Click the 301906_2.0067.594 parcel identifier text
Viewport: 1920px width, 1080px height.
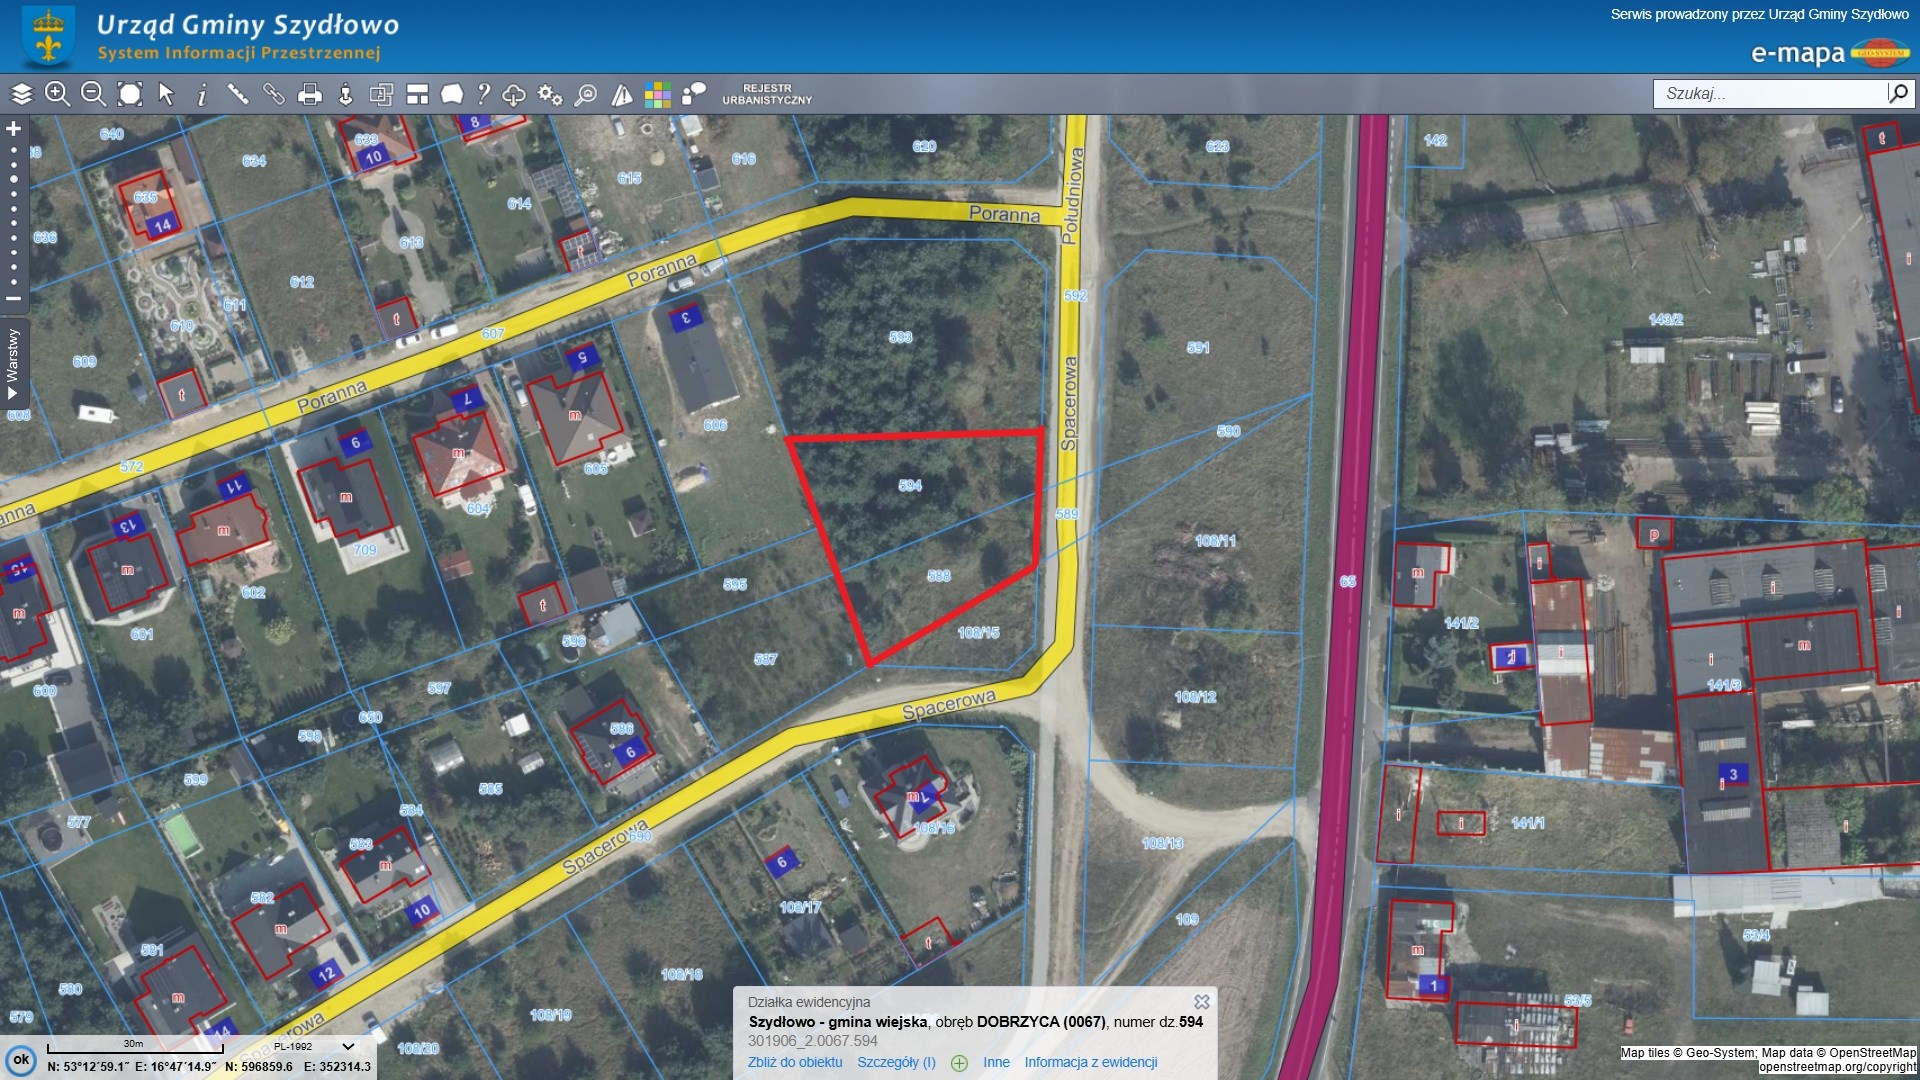pyautogui.click(x=812, y=1040)
